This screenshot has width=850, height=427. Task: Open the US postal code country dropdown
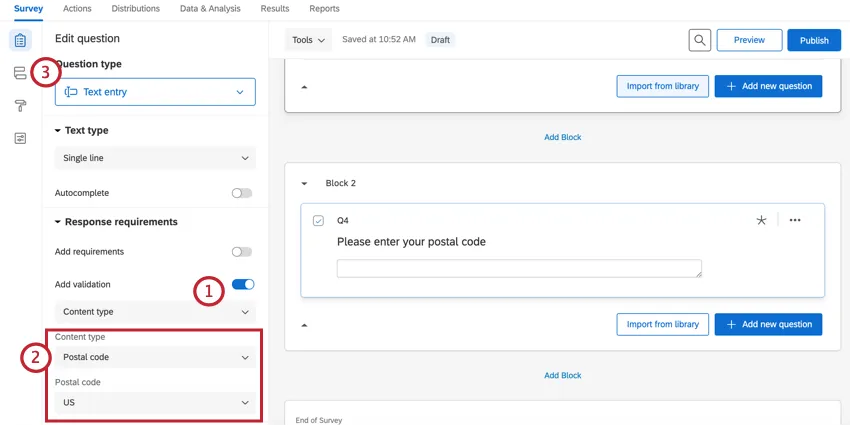click(x=155, y=403)
